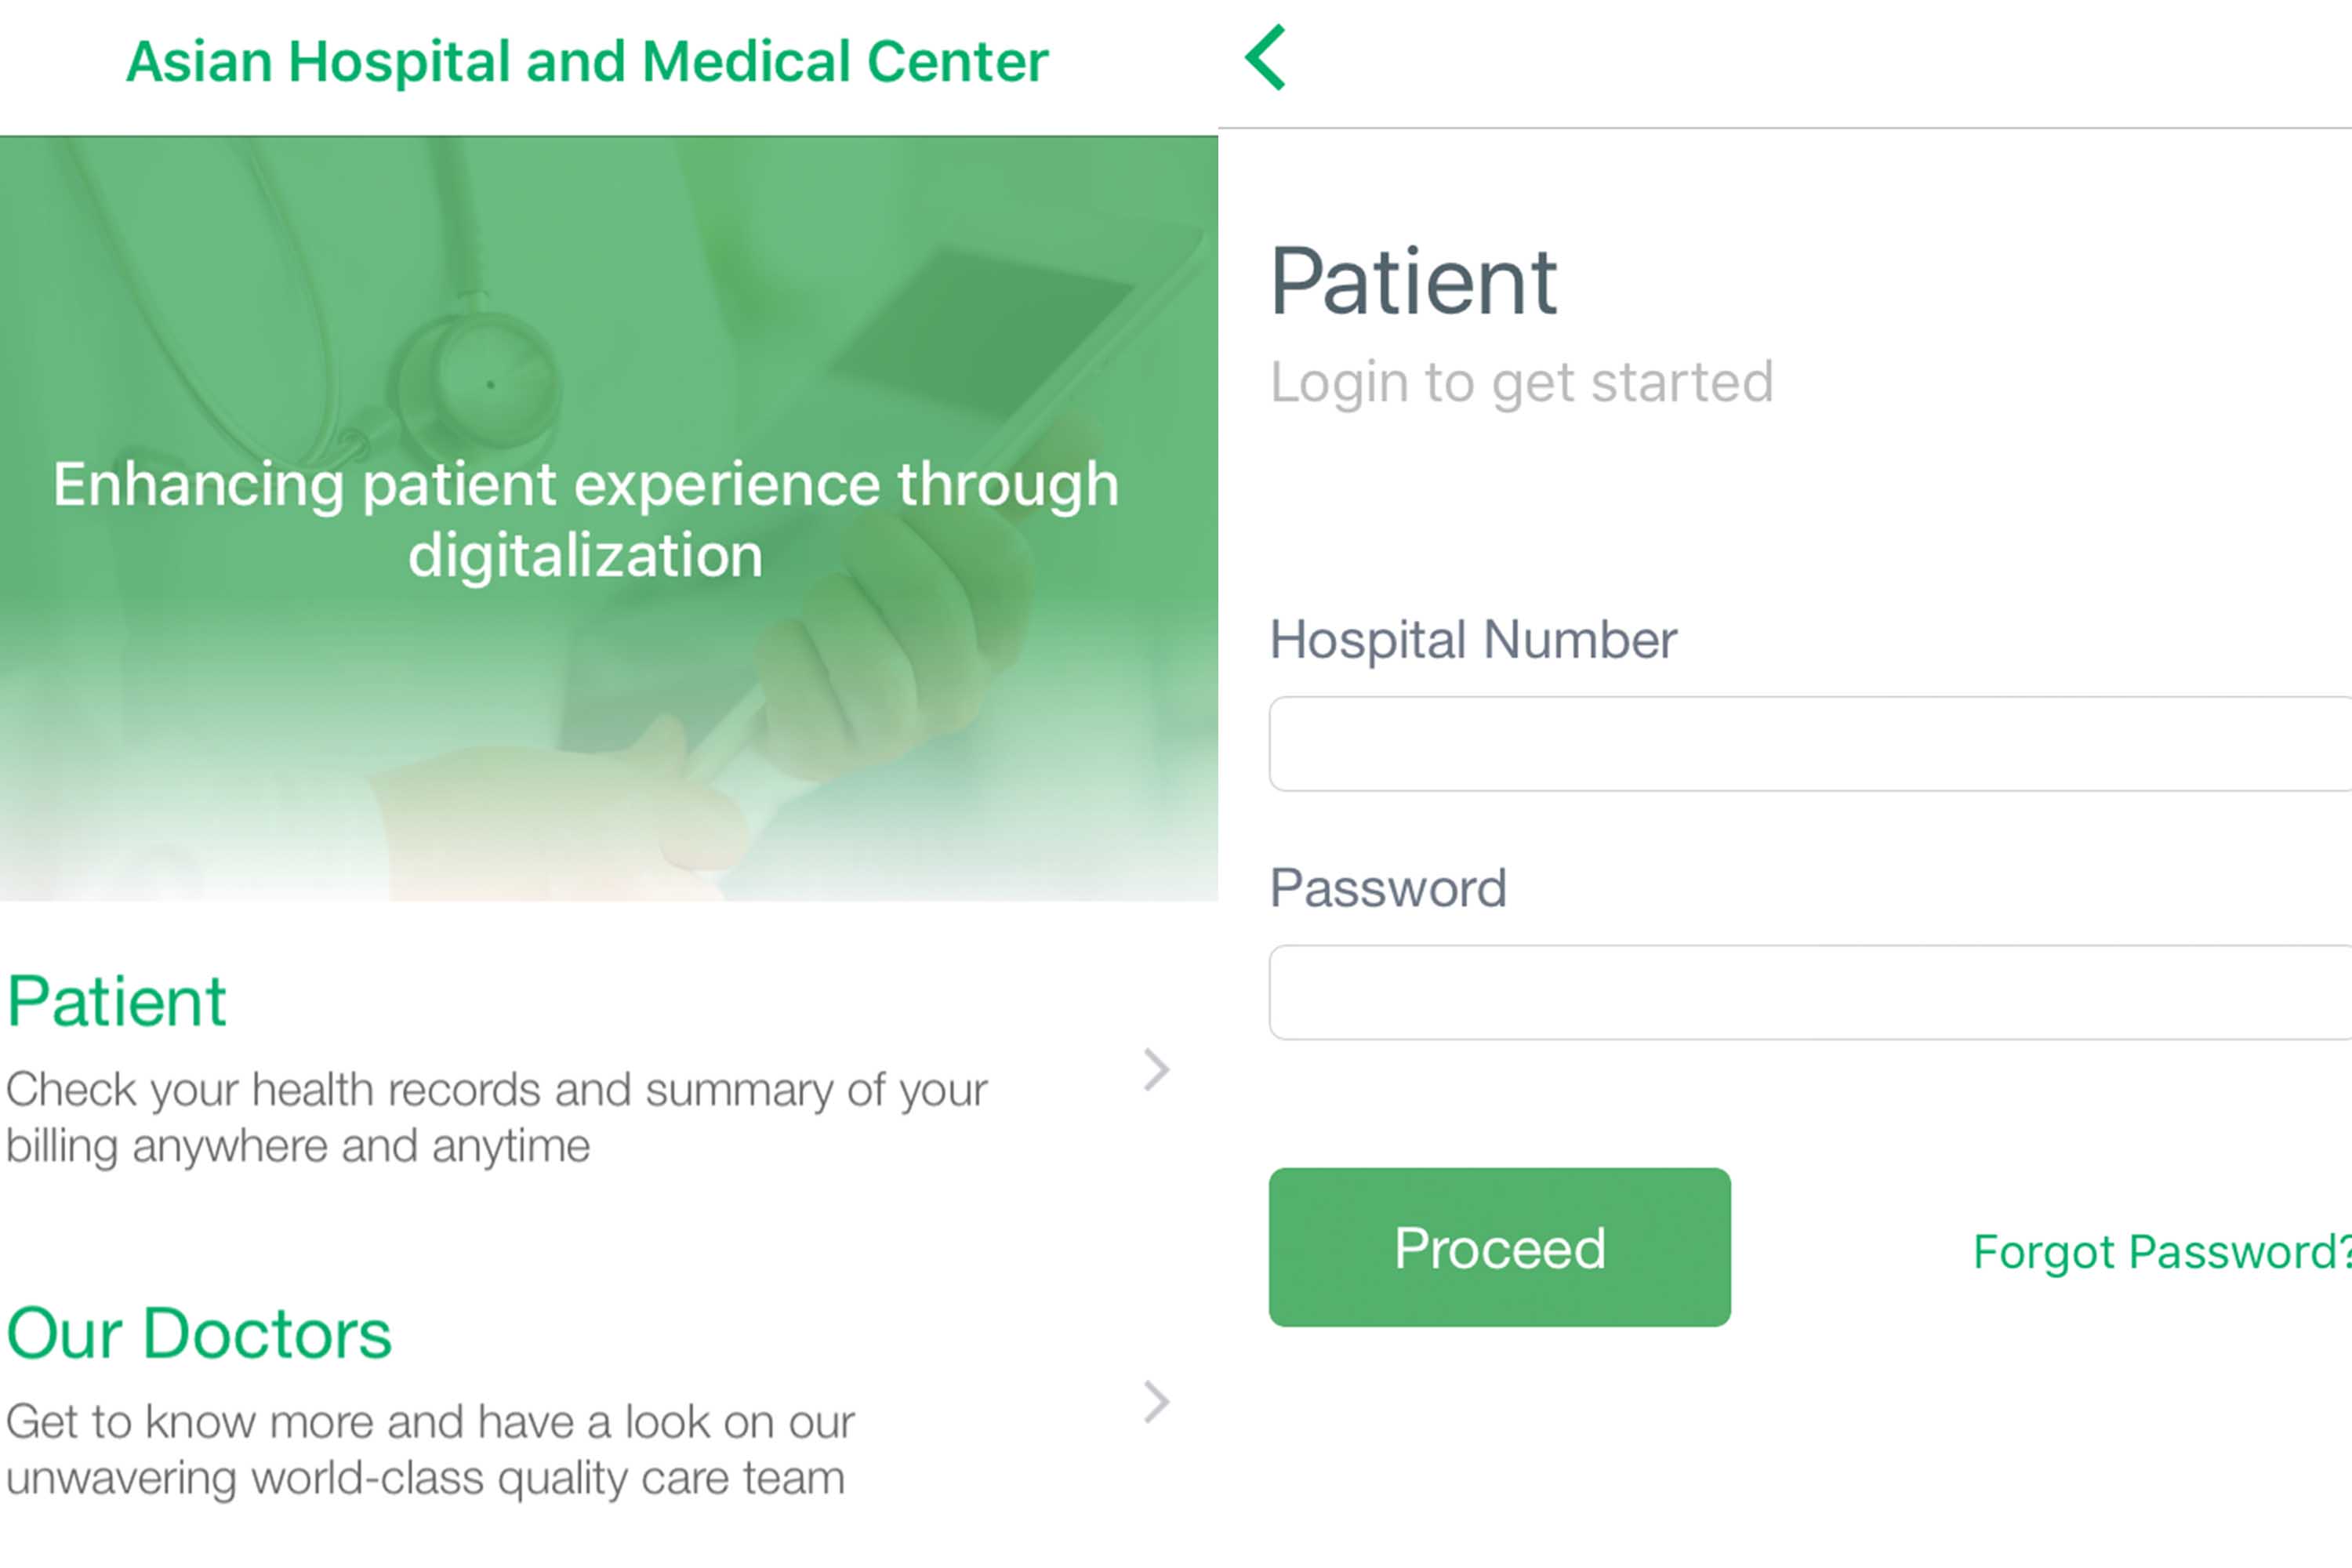Open the Forgot Password link
Image resolution: width=2352 pixels, height=1568 pixels.
coord(2160,1251)
